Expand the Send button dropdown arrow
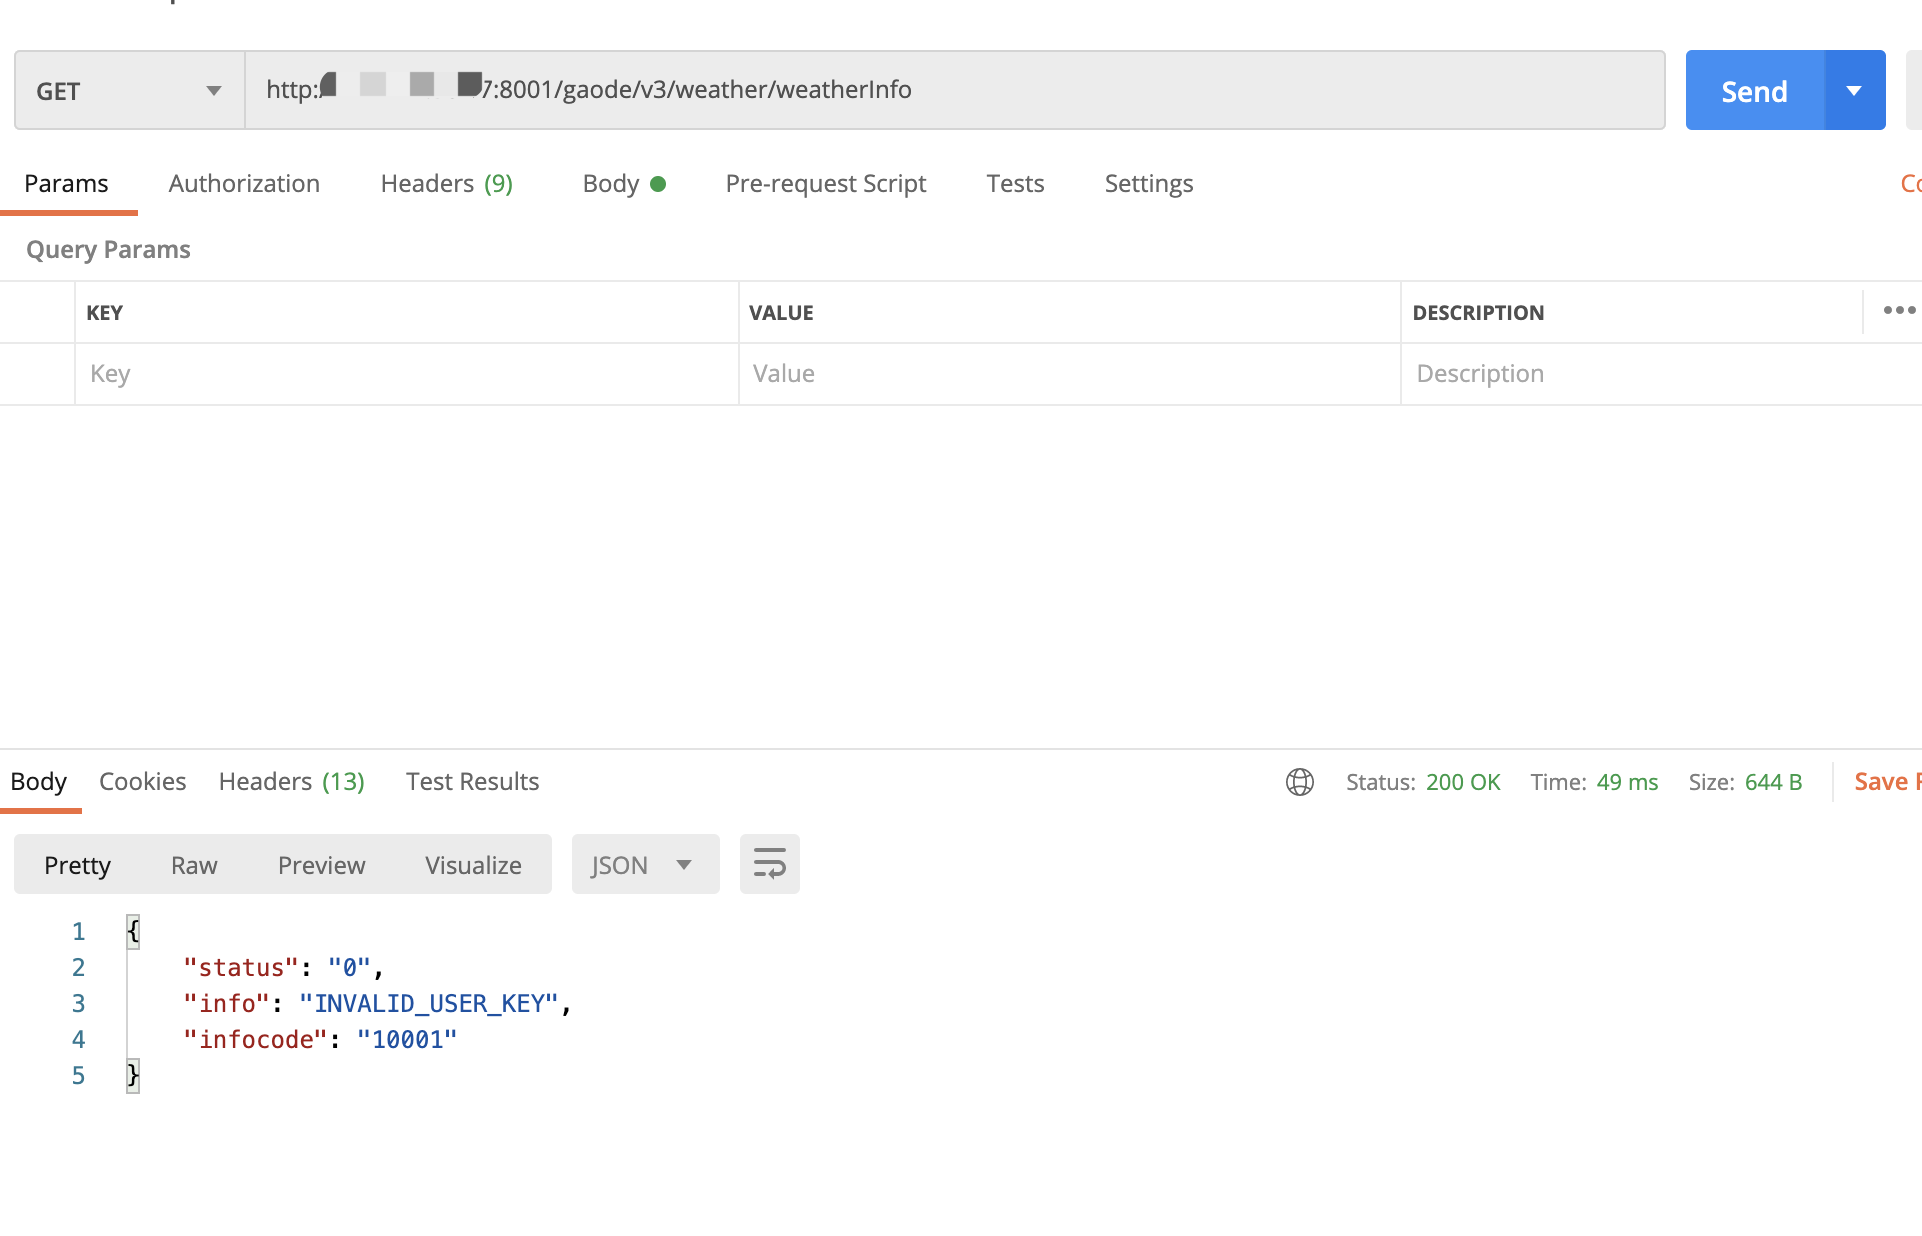 coord(1854,91)
